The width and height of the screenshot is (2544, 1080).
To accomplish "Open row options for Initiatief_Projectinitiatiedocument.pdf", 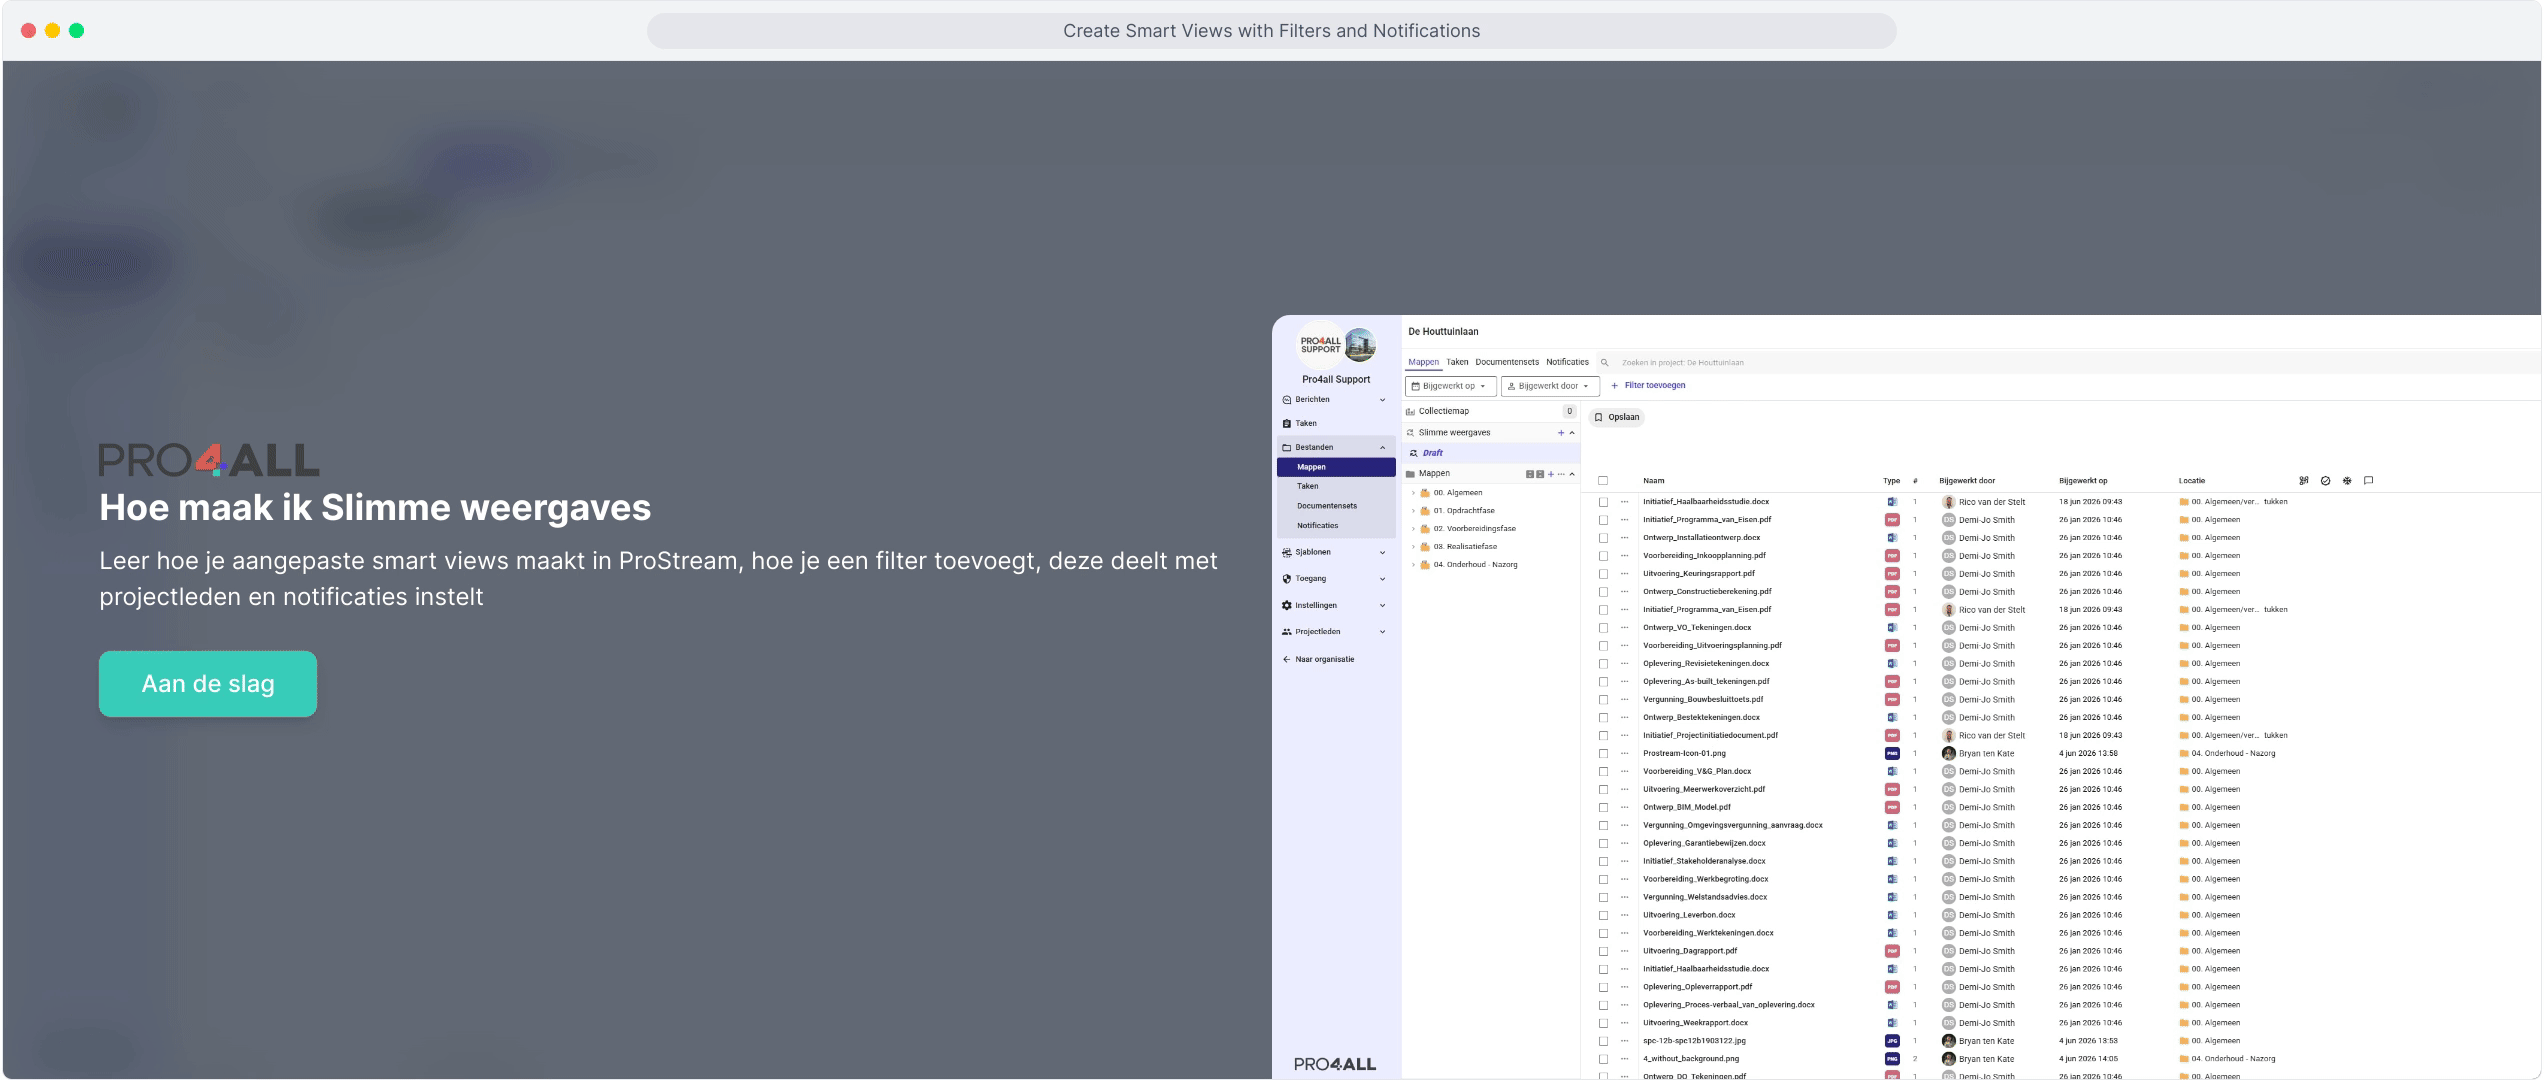I will [x=1624, y=736].
